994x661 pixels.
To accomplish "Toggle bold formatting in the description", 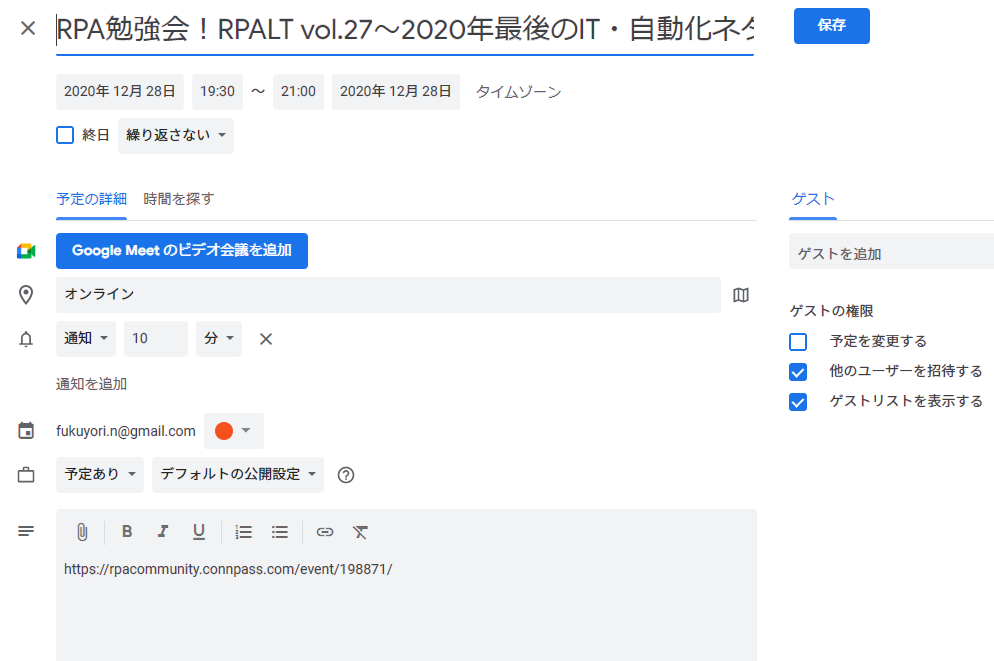I will [x=126, y=531].
